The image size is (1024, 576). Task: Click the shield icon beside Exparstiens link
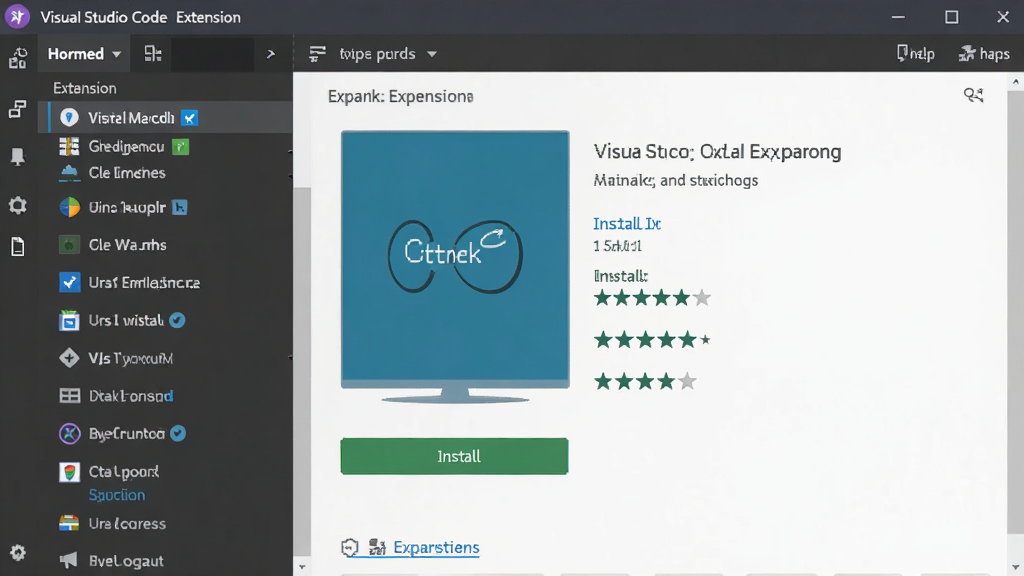pos(350,547)
